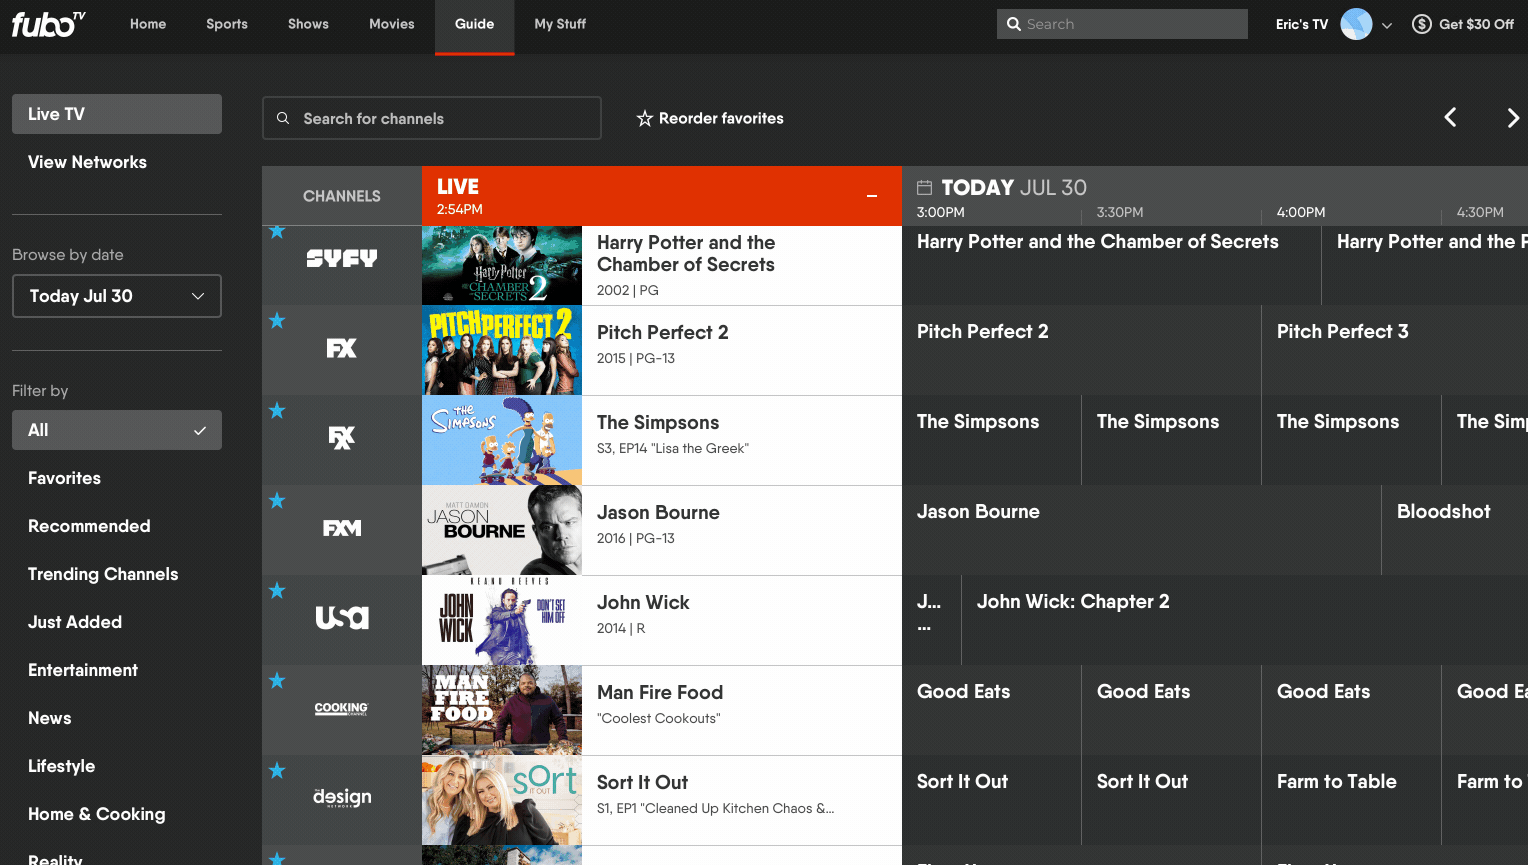Click the Search for channels field
Viewport: 1528px width, 865px height.
click(432, 118)
